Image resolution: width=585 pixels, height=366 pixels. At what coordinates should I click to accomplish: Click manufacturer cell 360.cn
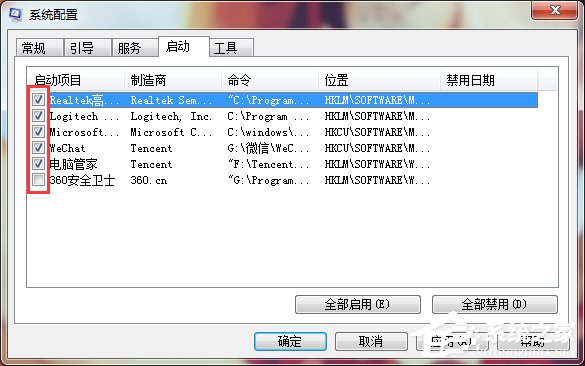click(148, 181)
